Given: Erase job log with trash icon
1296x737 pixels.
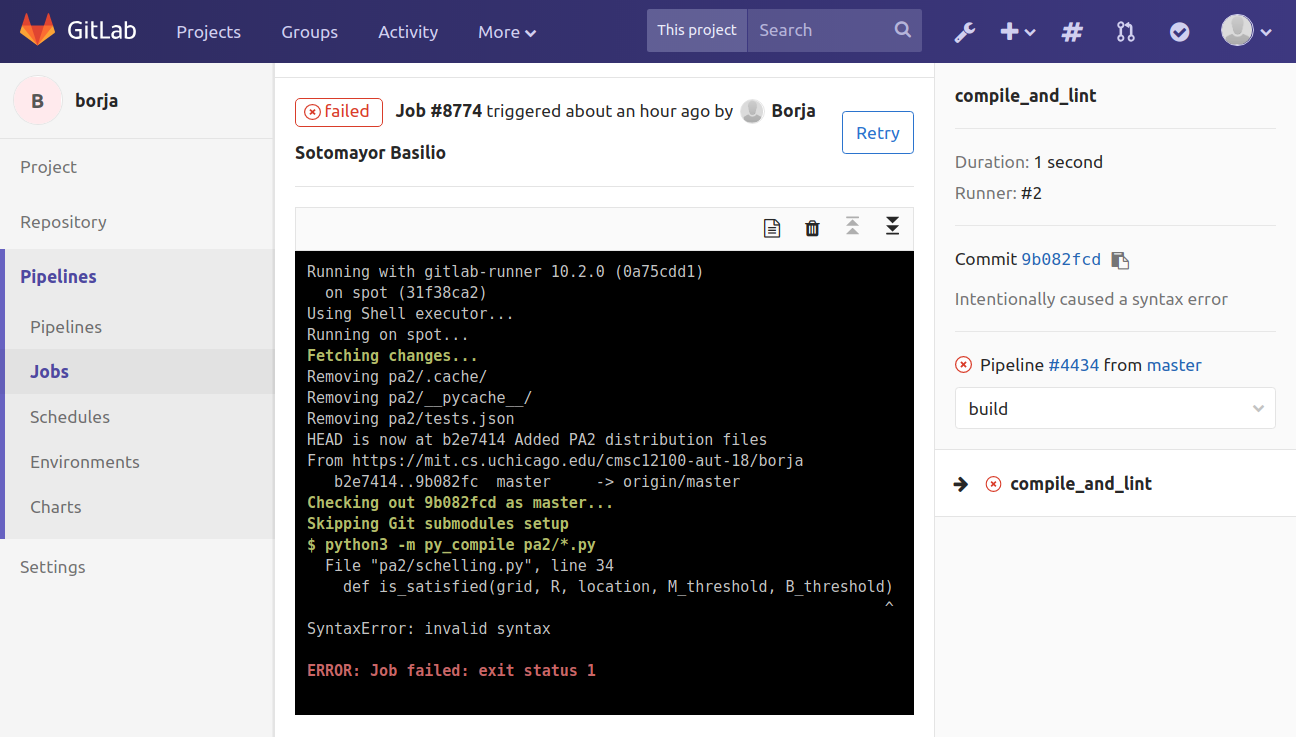Looking at the screenshot, I should pyautogui.click(x=812, y=228).
